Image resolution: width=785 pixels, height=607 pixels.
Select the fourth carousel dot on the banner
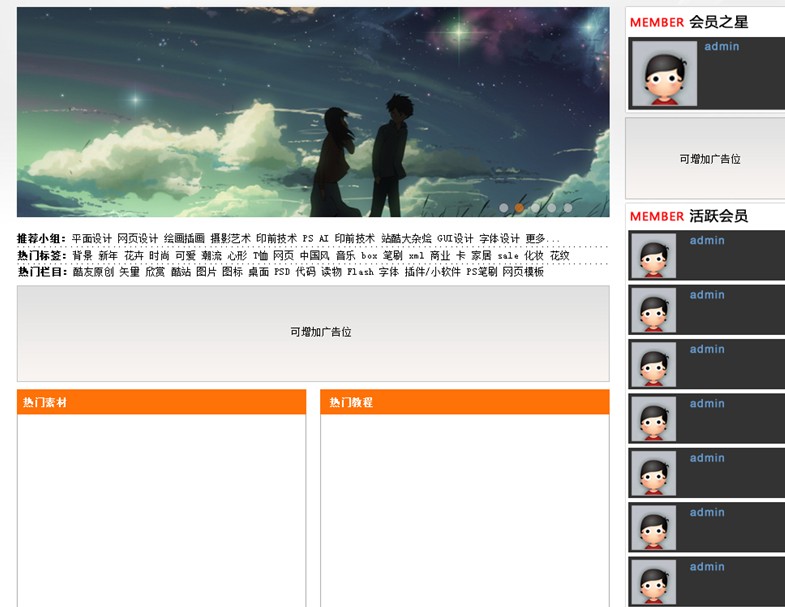[x=552, y=207]
